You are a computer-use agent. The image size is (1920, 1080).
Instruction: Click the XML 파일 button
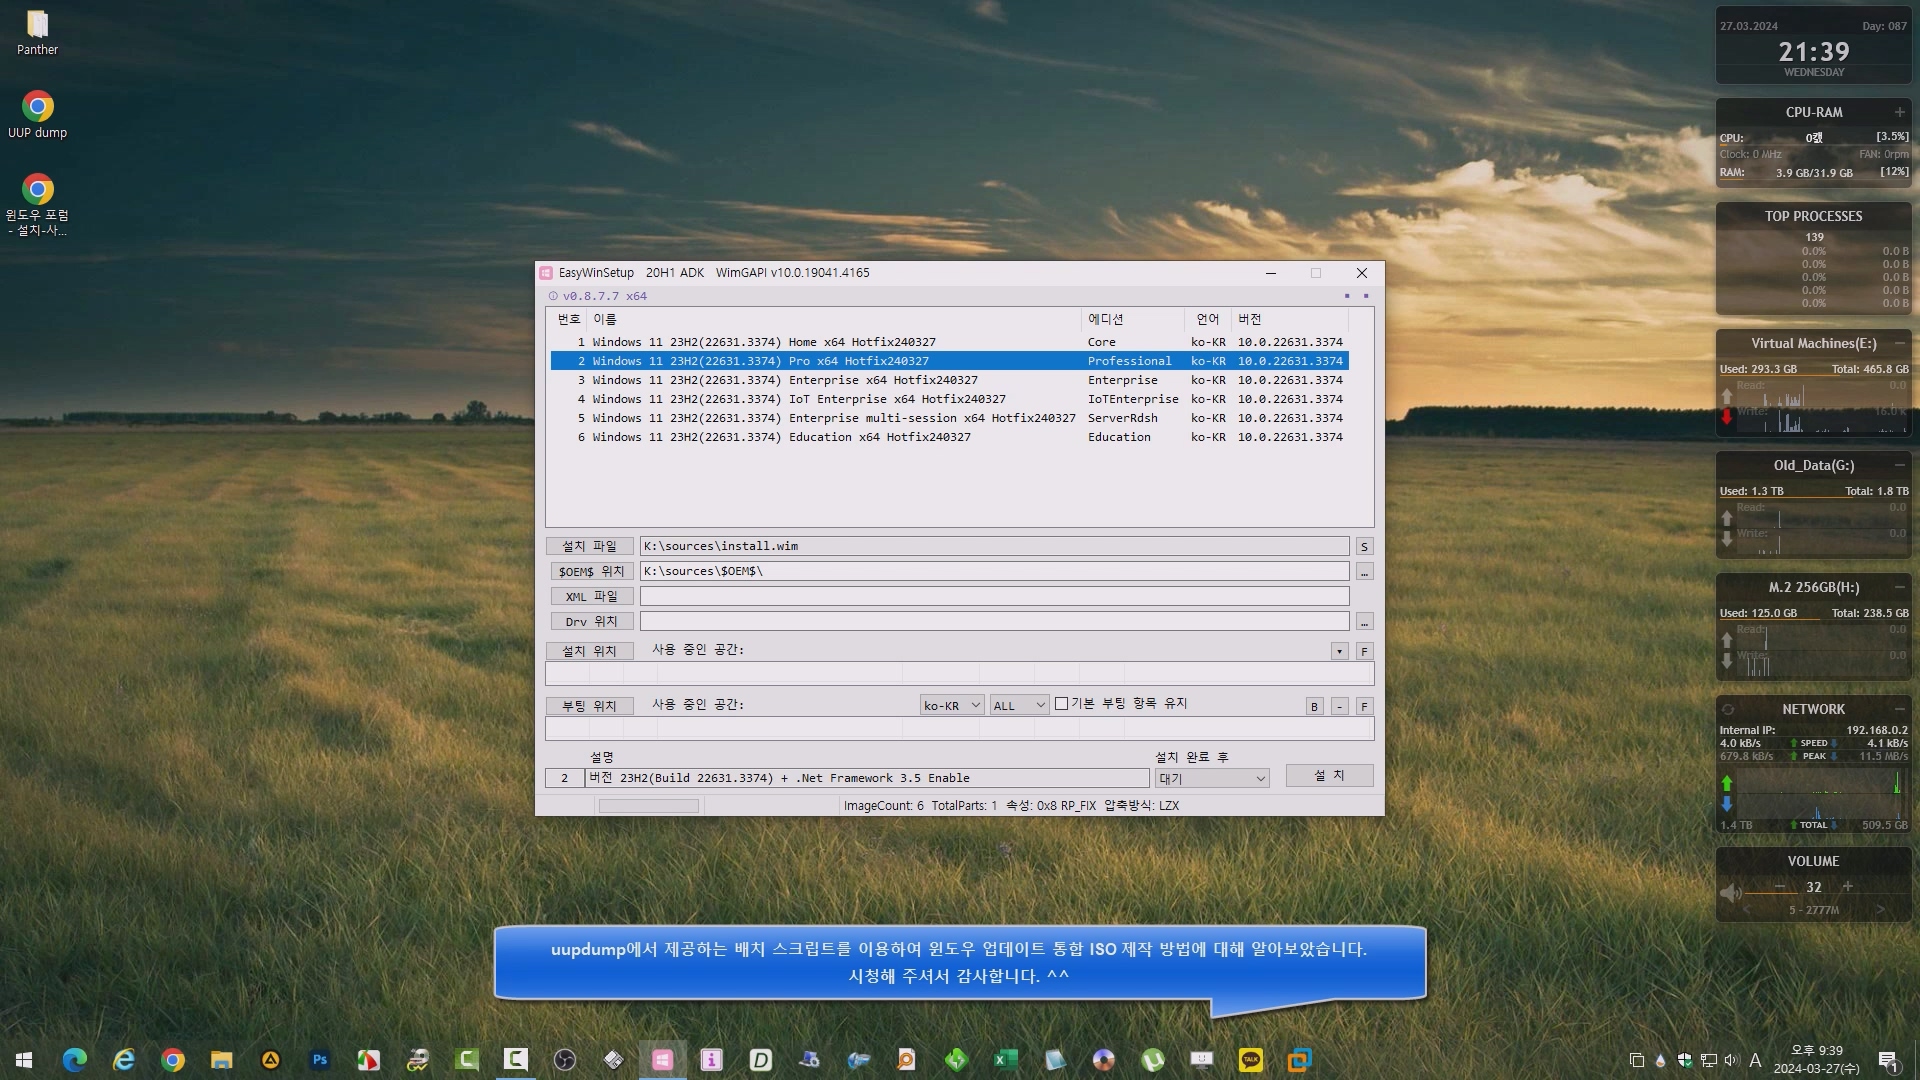pyautogui.click(x=590, y=596)
